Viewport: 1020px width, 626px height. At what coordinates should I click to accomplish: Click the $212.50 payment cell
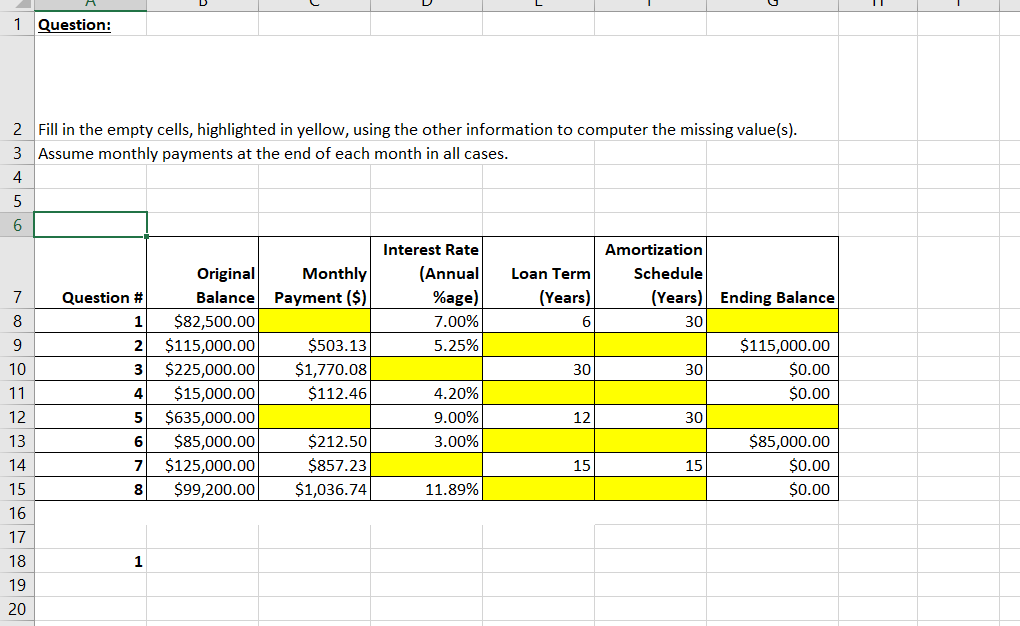point(315,441)
